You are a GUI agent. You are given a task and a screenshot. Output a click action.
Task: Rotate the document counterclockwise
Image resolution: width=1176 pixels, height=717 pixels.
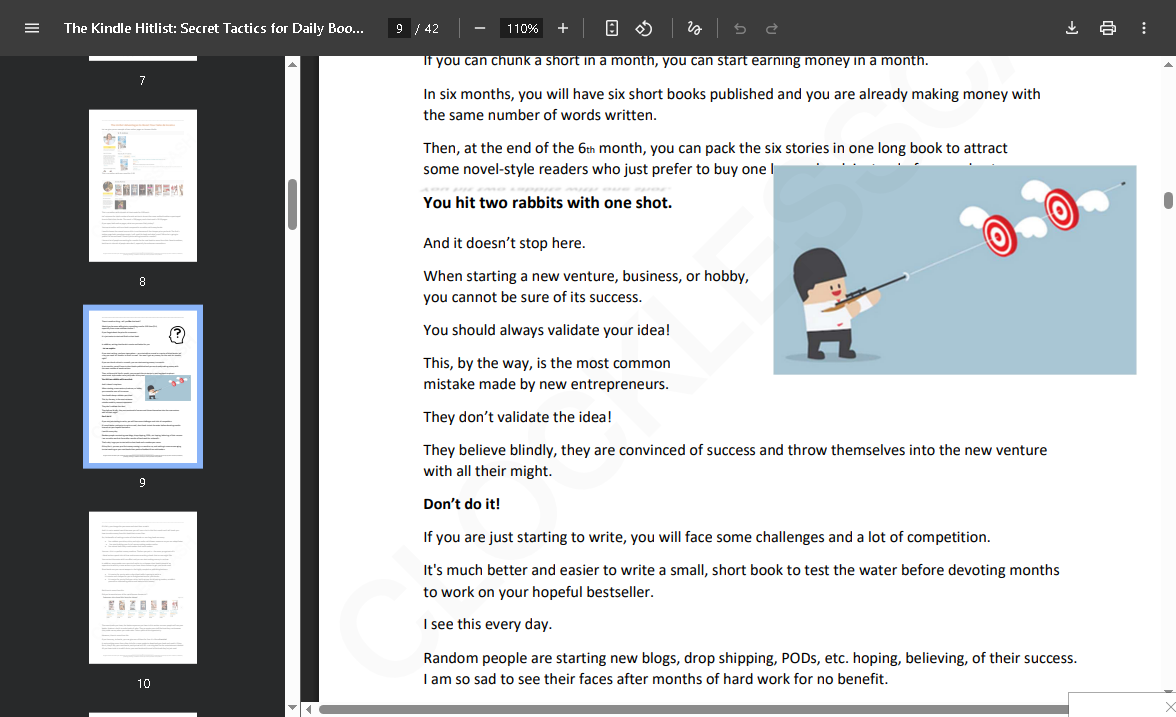coord(645,28)
